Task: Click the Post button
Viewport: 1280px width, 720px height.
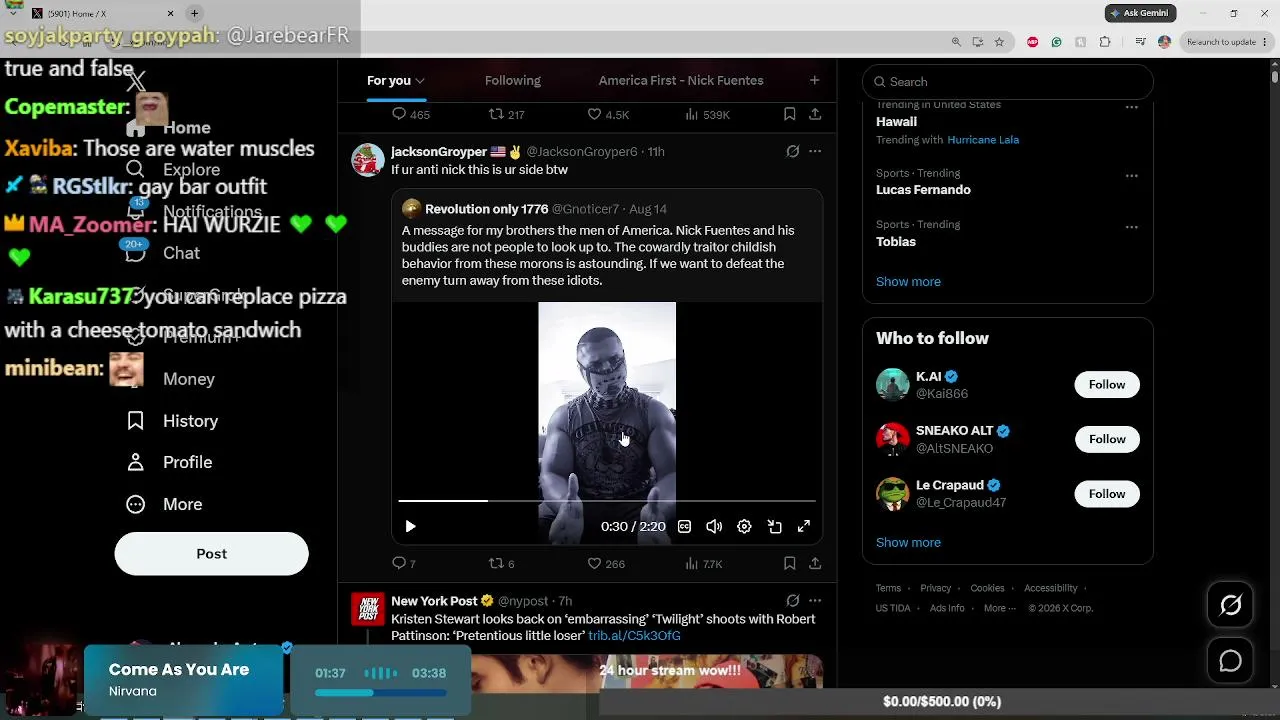Action: click(x=211, y=554)
